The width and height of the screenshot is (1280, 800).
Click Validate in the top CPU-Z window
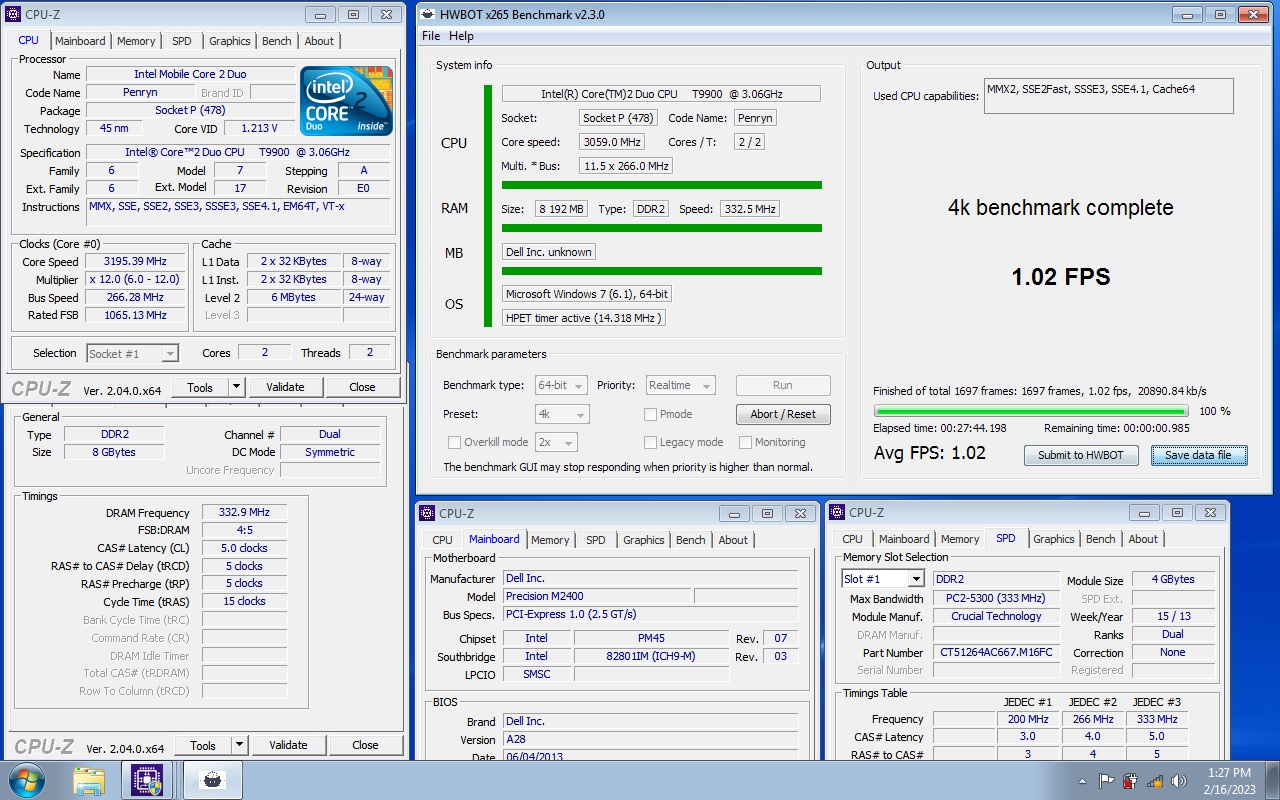coord(285,387)
